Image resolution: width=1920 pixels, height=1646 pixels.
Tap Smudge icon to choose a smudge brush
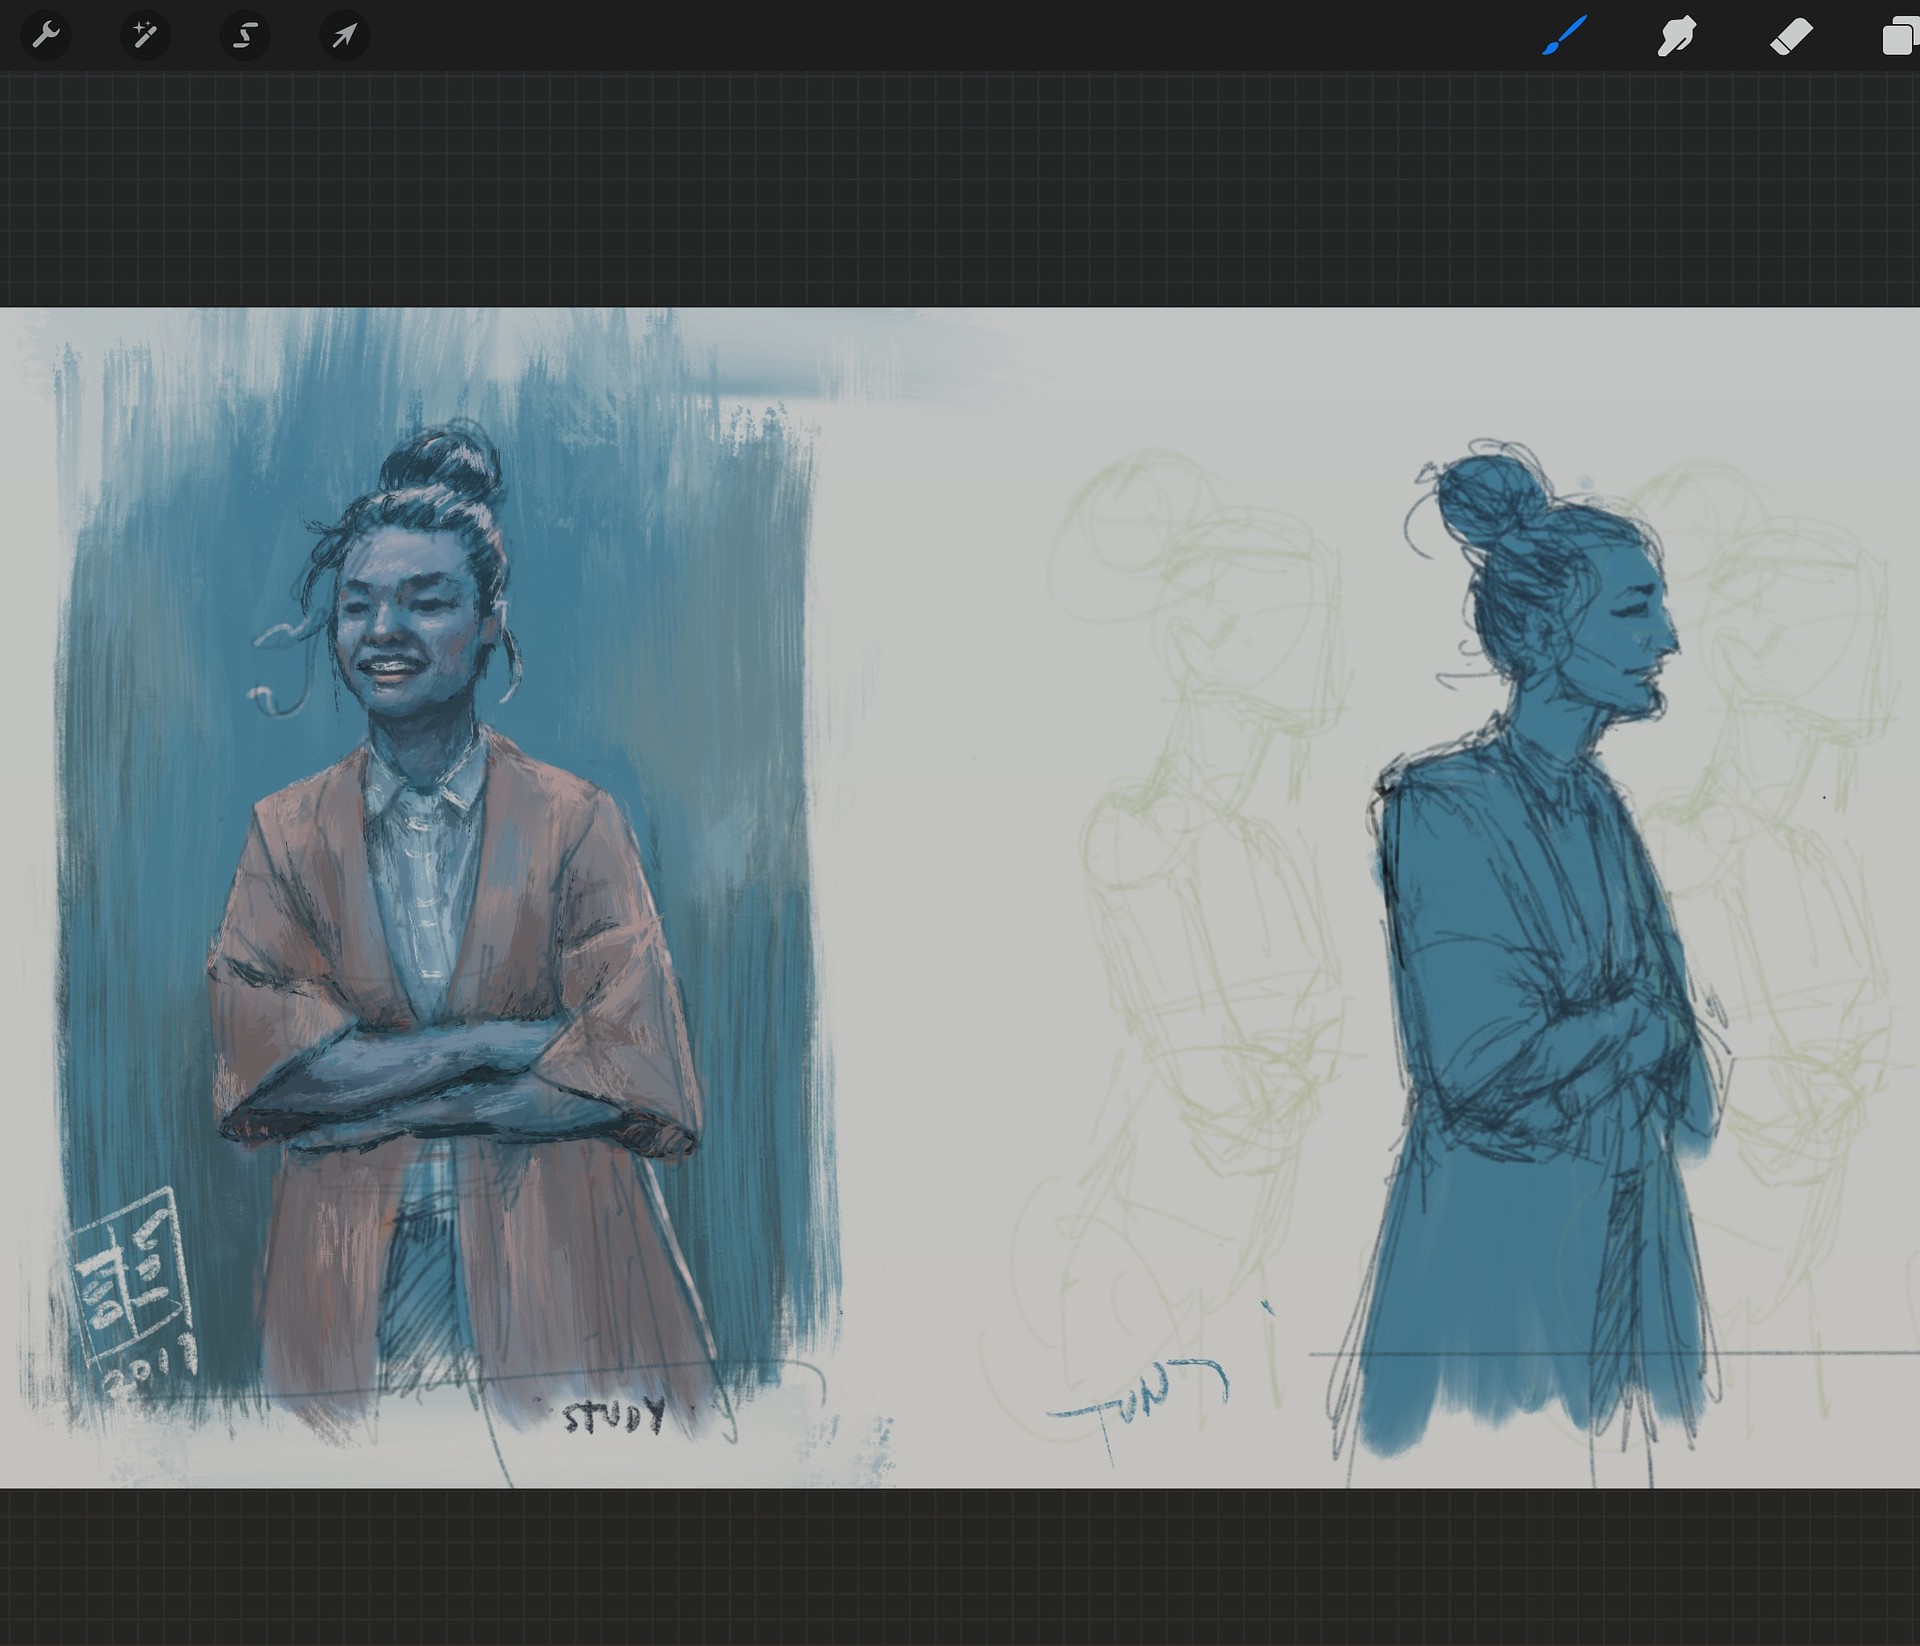[1676, 35]
